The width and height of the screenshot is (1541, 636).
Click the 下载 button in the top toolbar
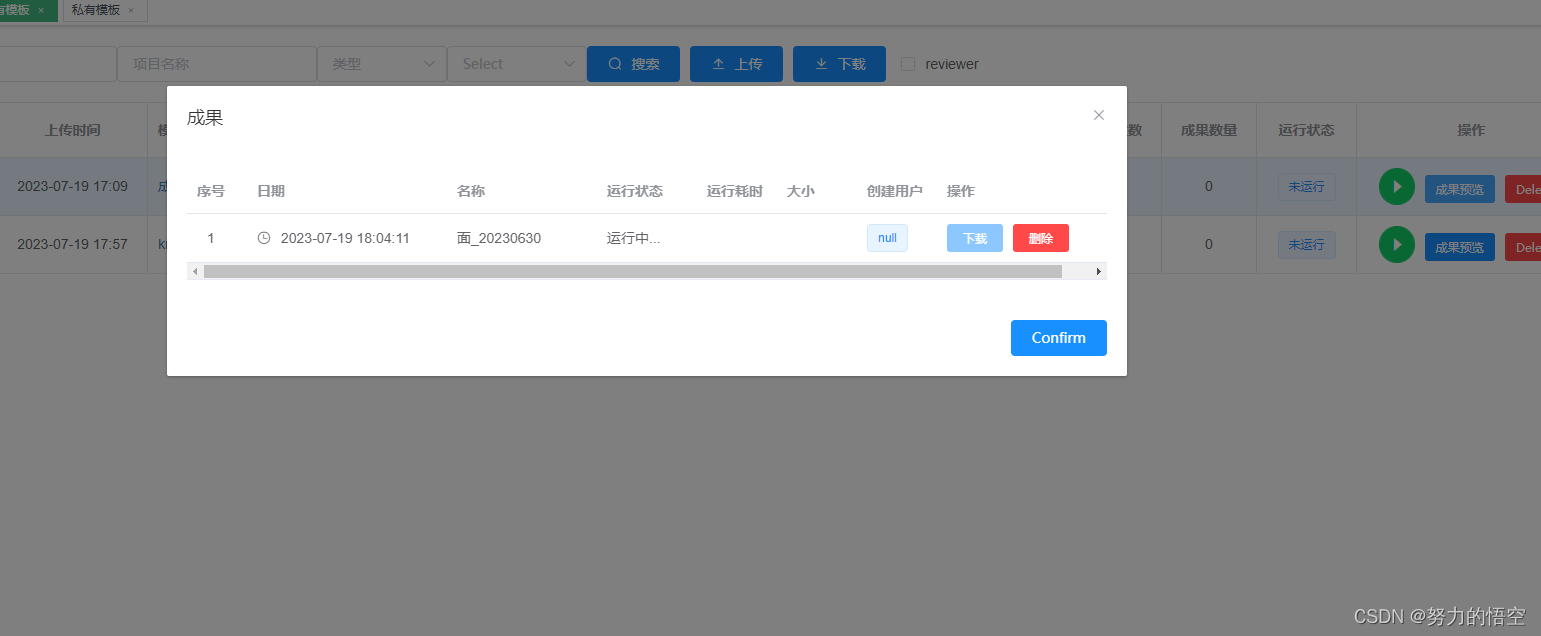pyautogui.click(x=839, y=64)
